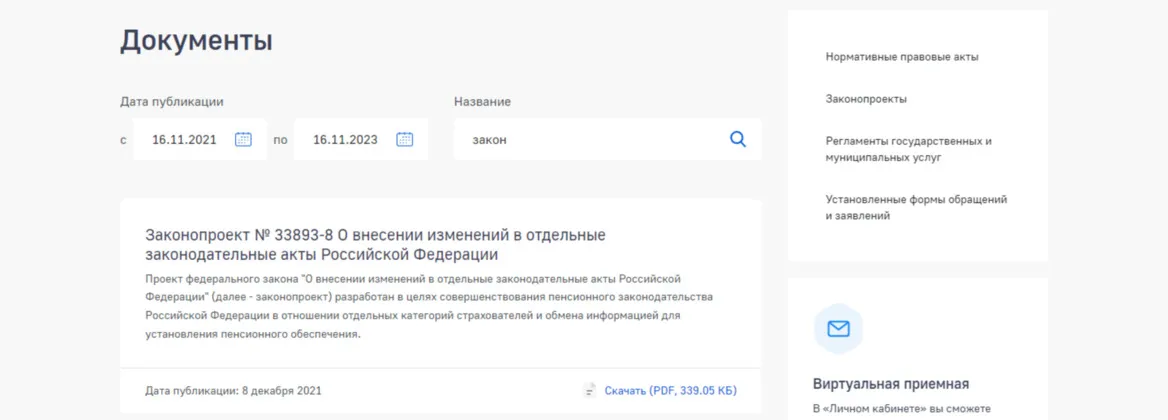Open the end date calendar picker icon
This screenshot has width=1168, height=420.
point(404,139)
